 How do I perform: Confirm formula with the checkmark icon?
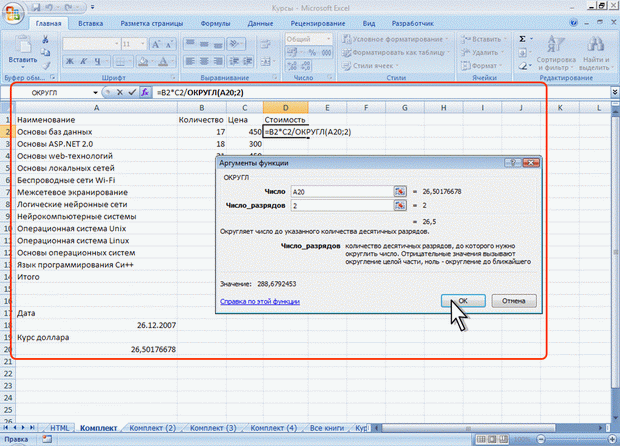(132, 92)
